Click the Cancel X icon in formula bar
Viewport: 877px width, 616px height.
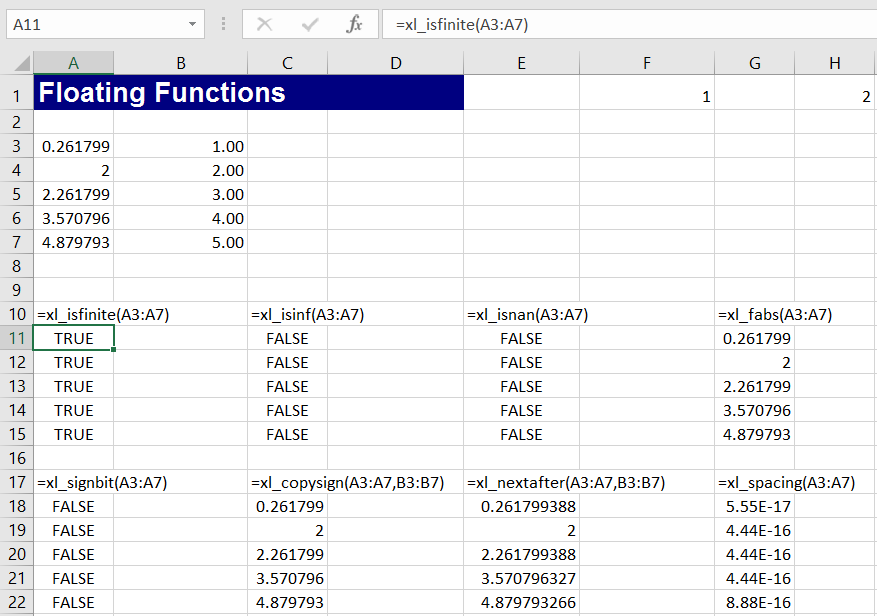click(x=265, y=25)
